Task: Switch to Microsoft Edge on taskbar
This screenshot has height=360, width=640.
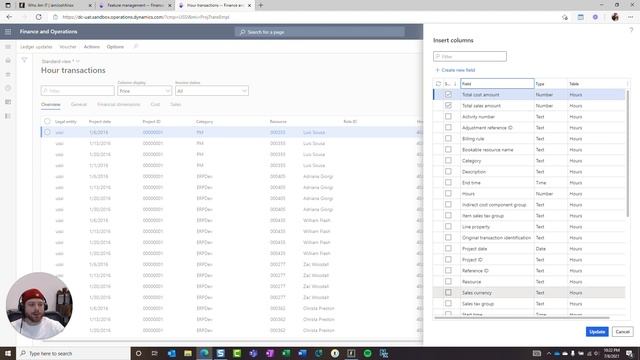Action: (204, 353)
